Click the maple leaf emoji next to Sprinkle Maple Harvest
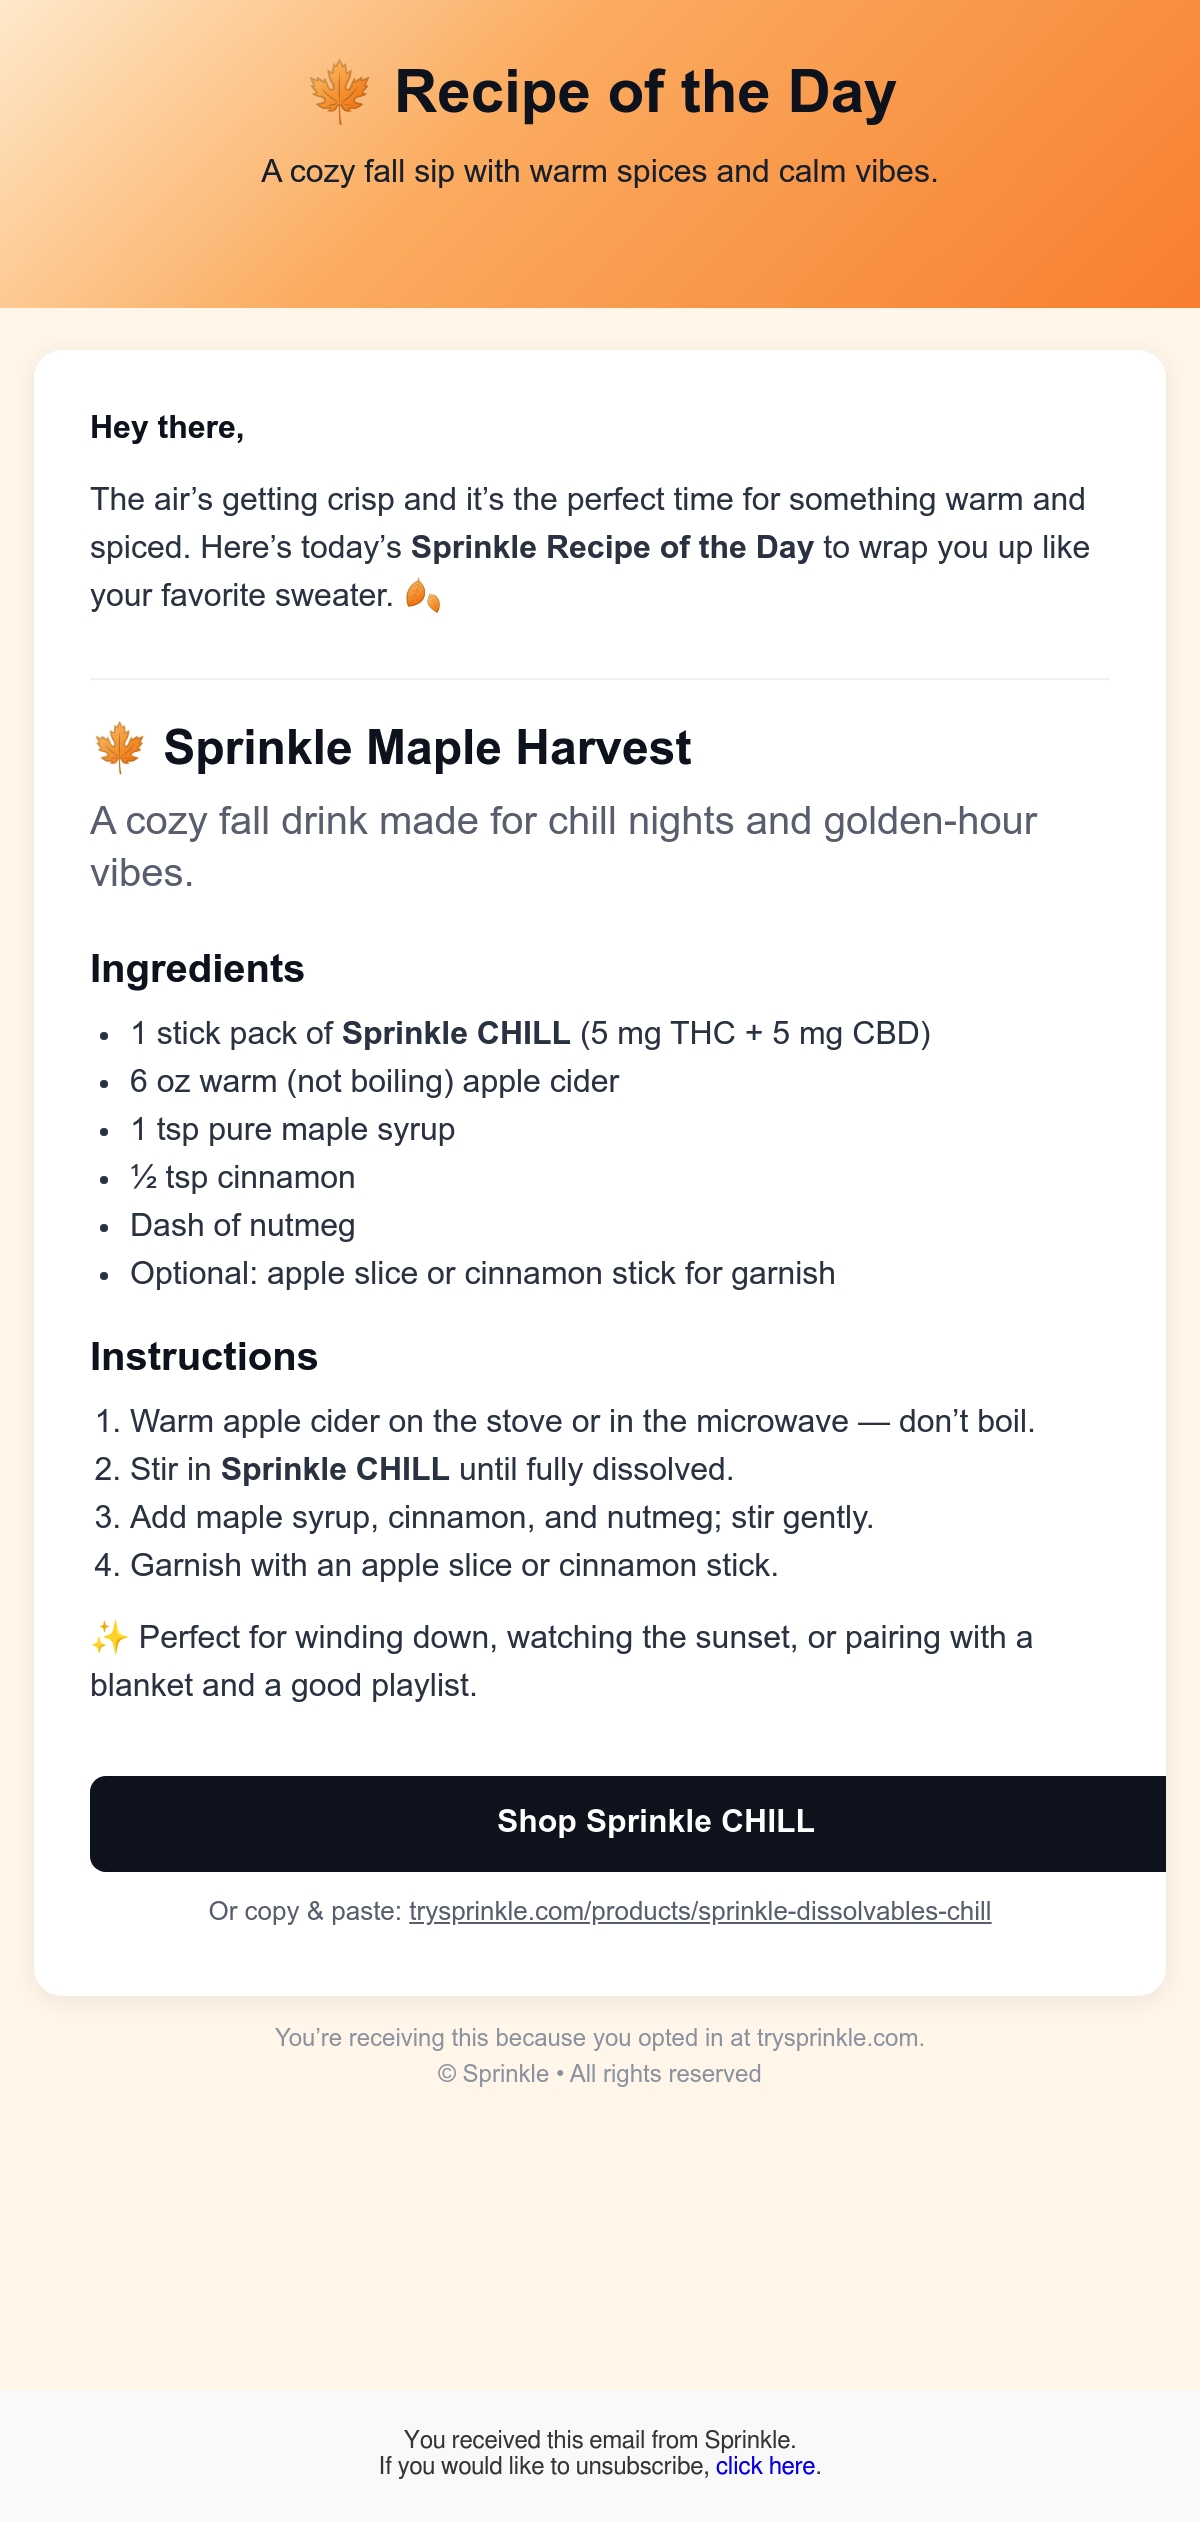This screenshot has width=1200, height=2522. tap(119, 748)
